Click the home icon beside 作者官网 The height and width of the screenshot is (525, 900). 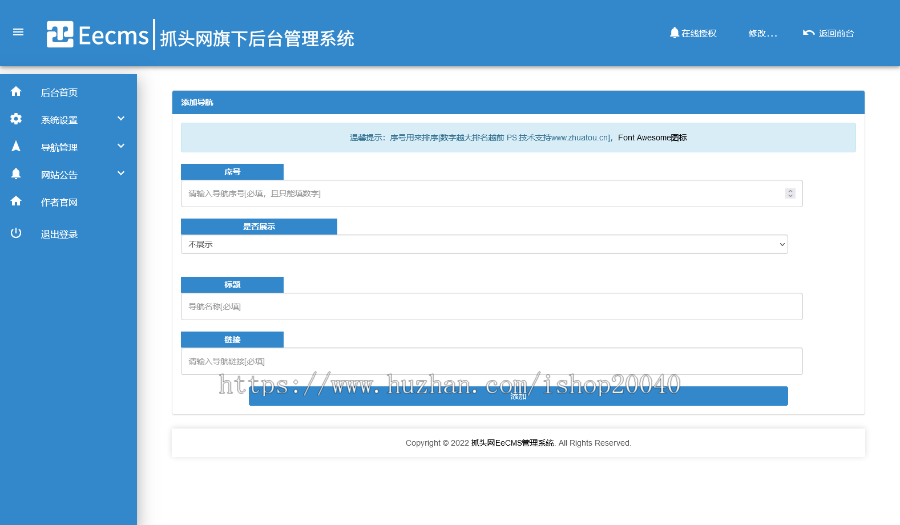pos(16,201)
